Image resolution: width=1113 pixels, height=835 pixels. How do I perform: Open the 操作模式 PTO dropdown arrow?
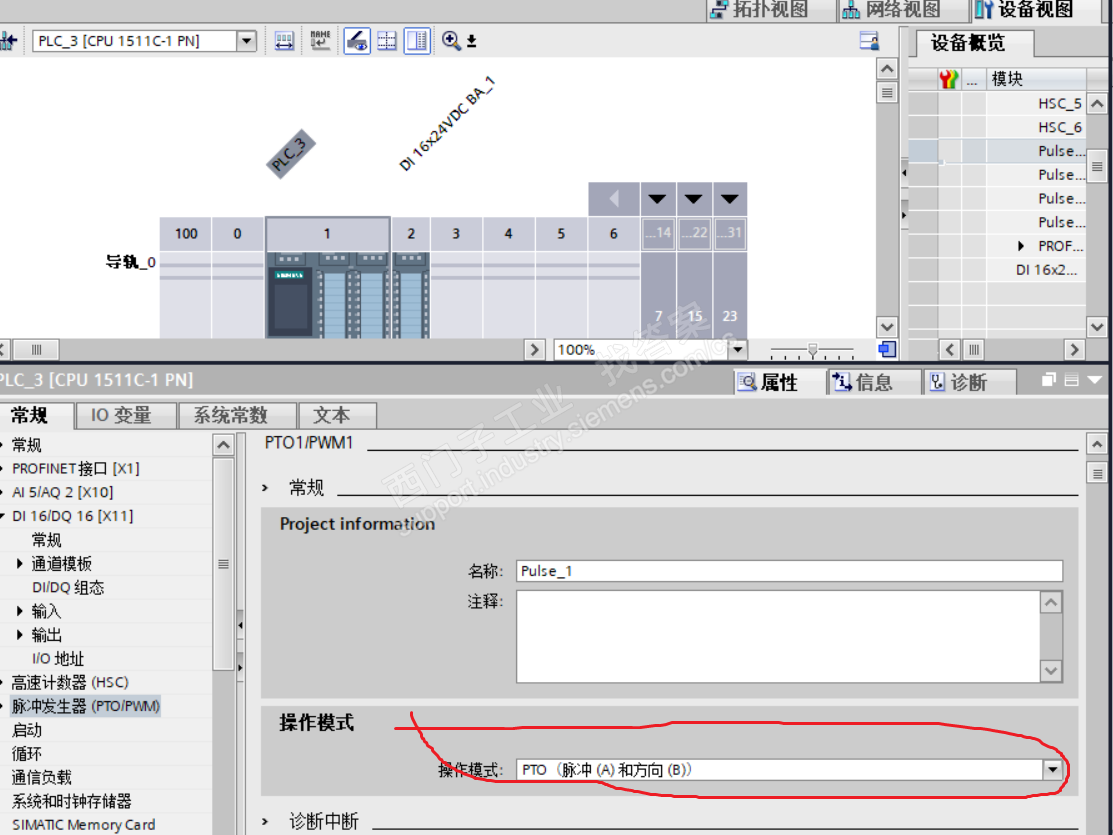pos(1052,770)
